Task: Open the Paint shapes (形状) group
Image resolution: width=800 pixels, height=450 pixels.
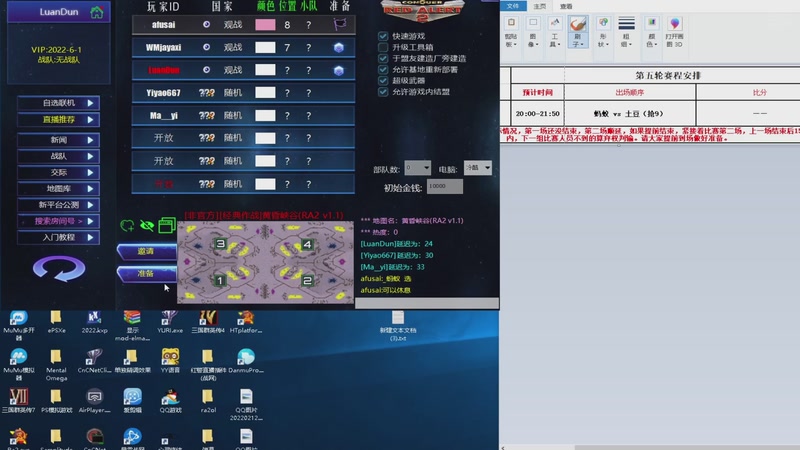Action: coord(603,31)
